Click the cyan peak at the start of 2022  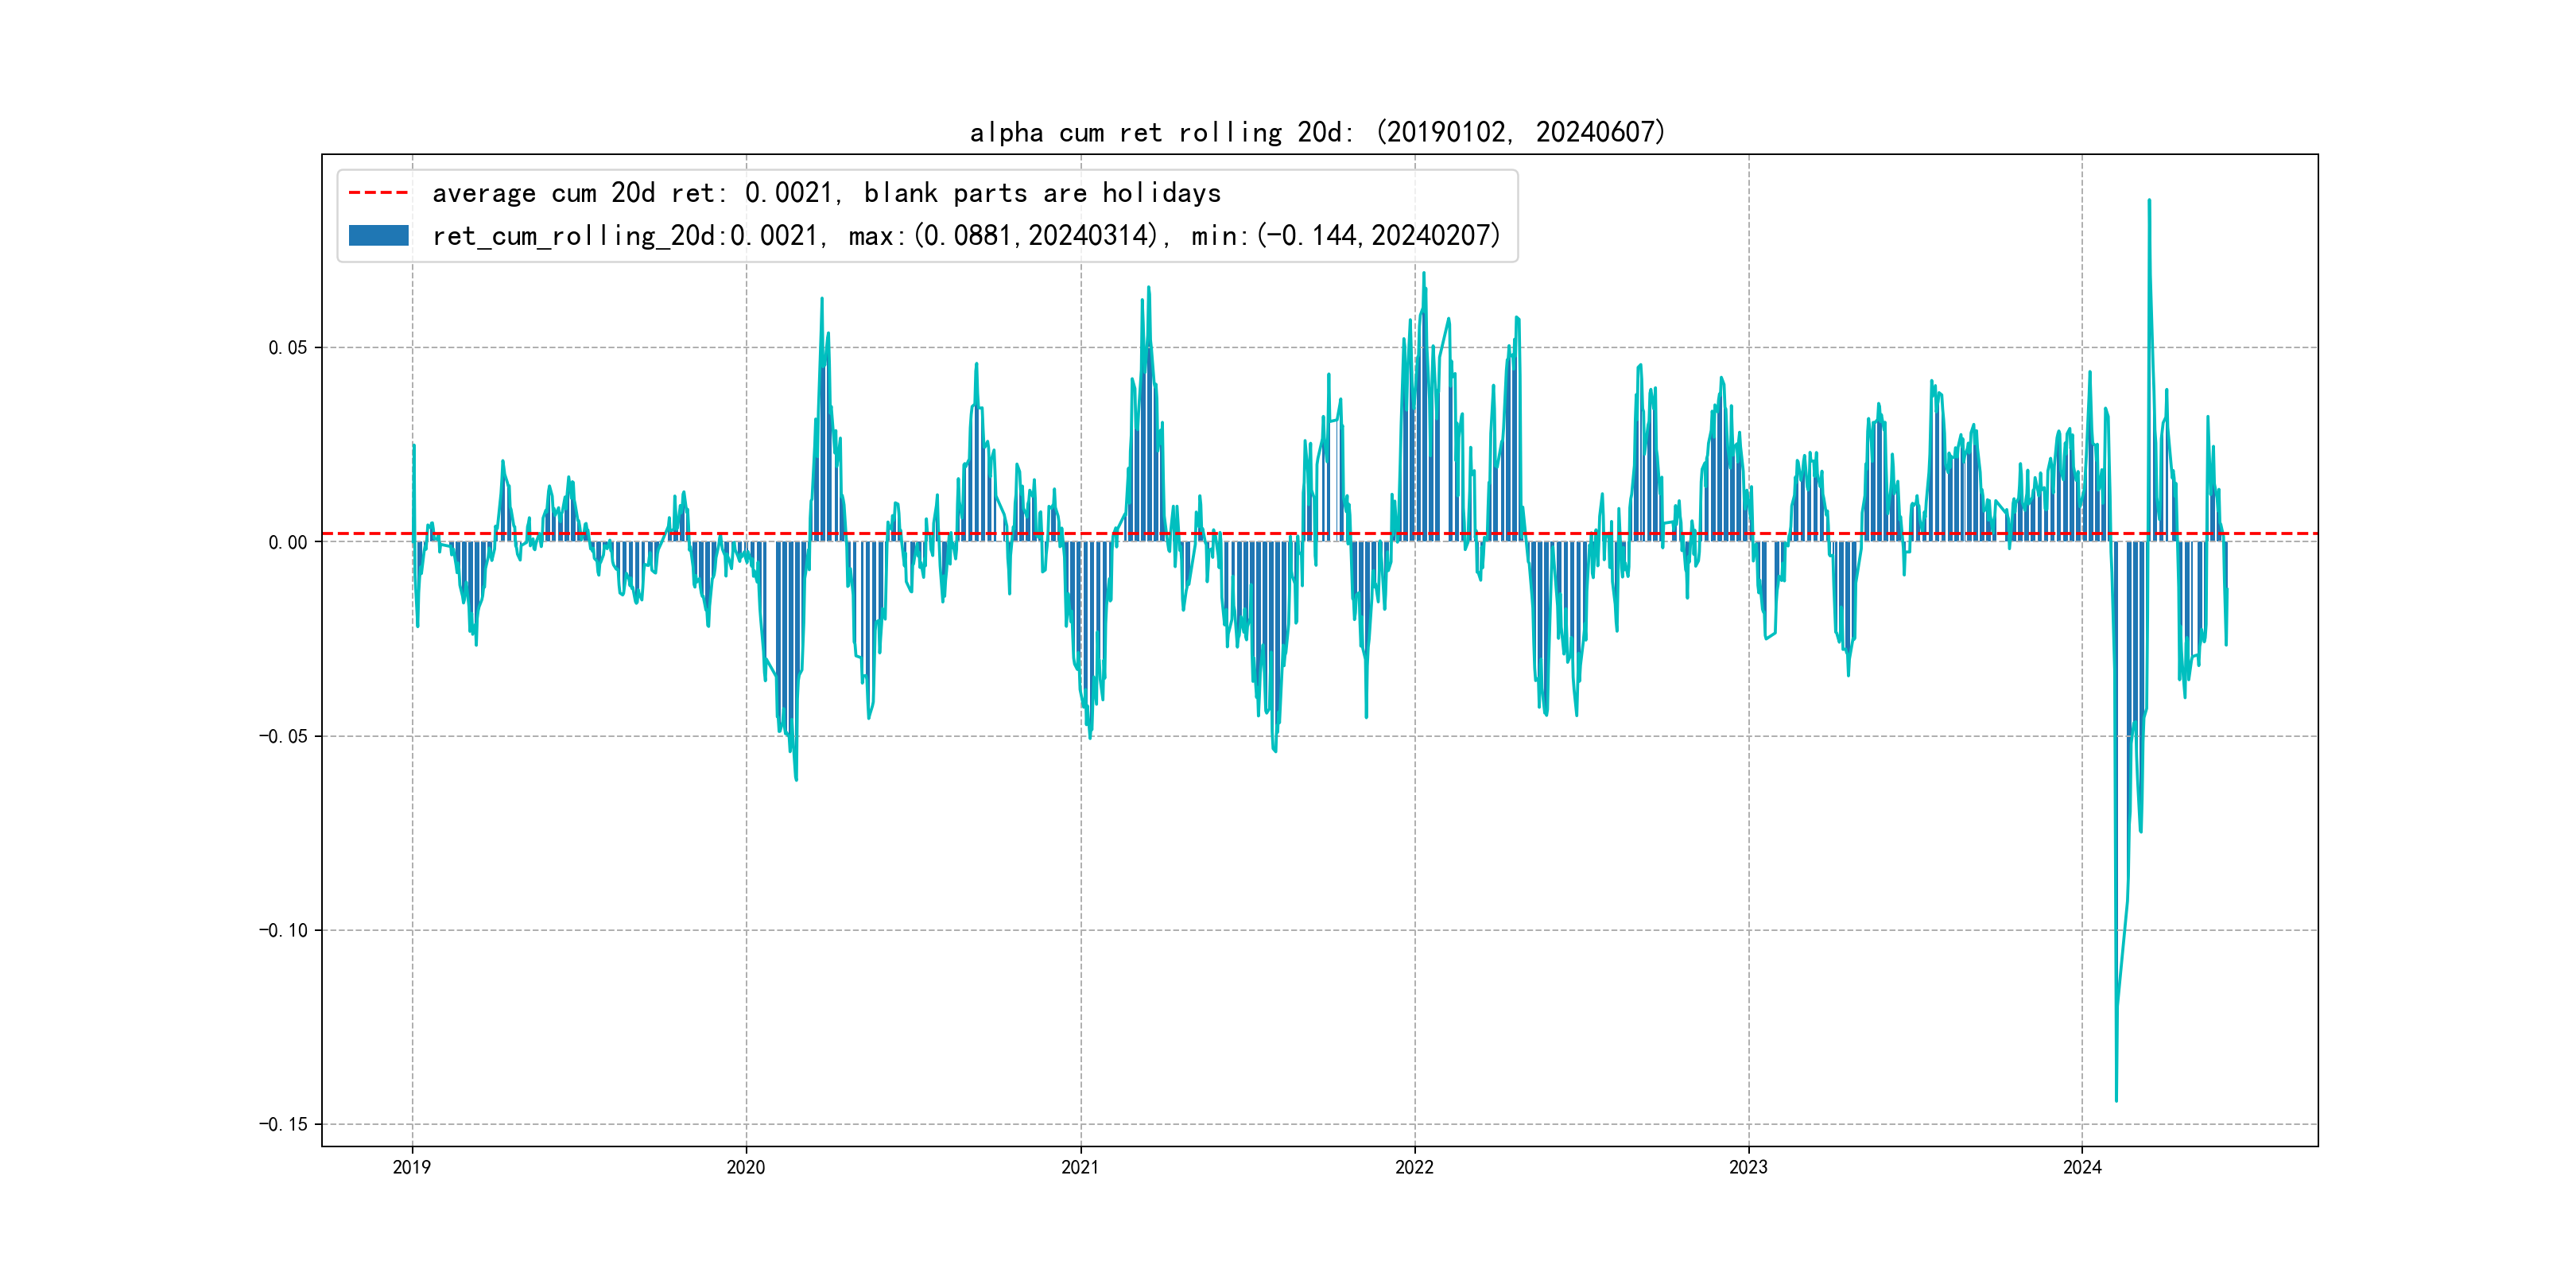click(1423, 273)
